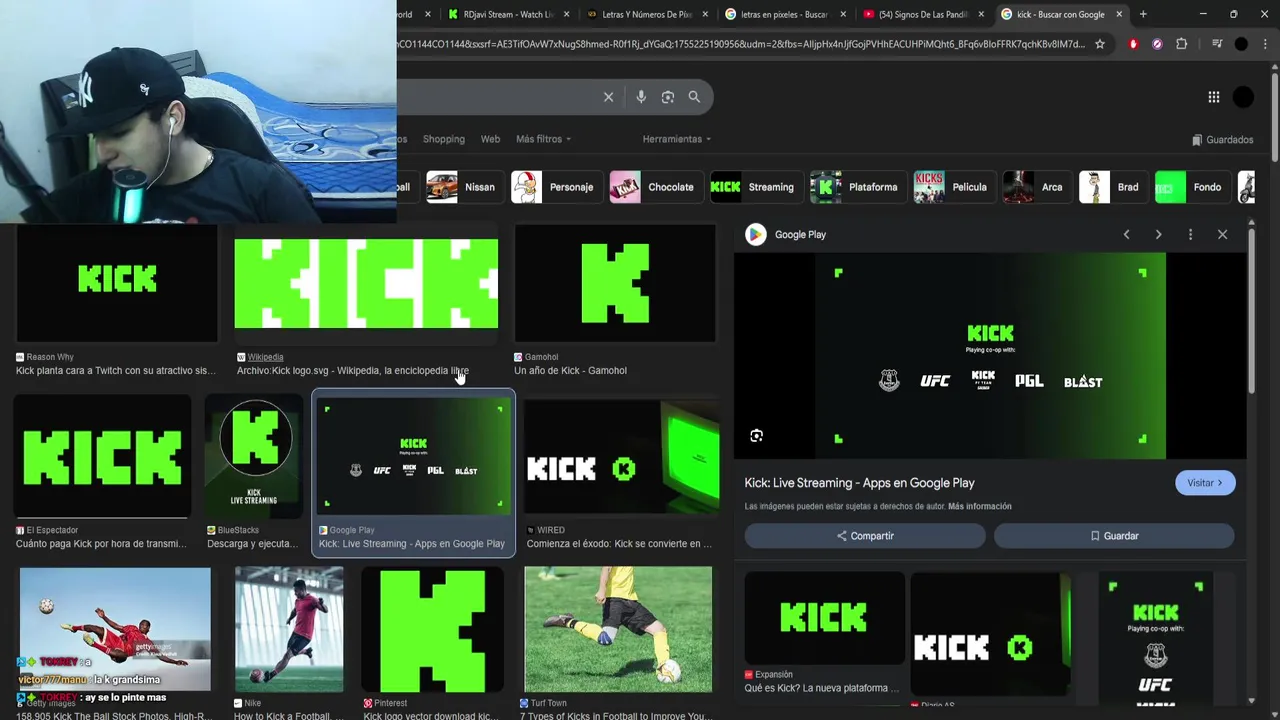1280x720 pixels.
Task: Open Gamohol single K logo thumbnail
Action: point(615,283)
